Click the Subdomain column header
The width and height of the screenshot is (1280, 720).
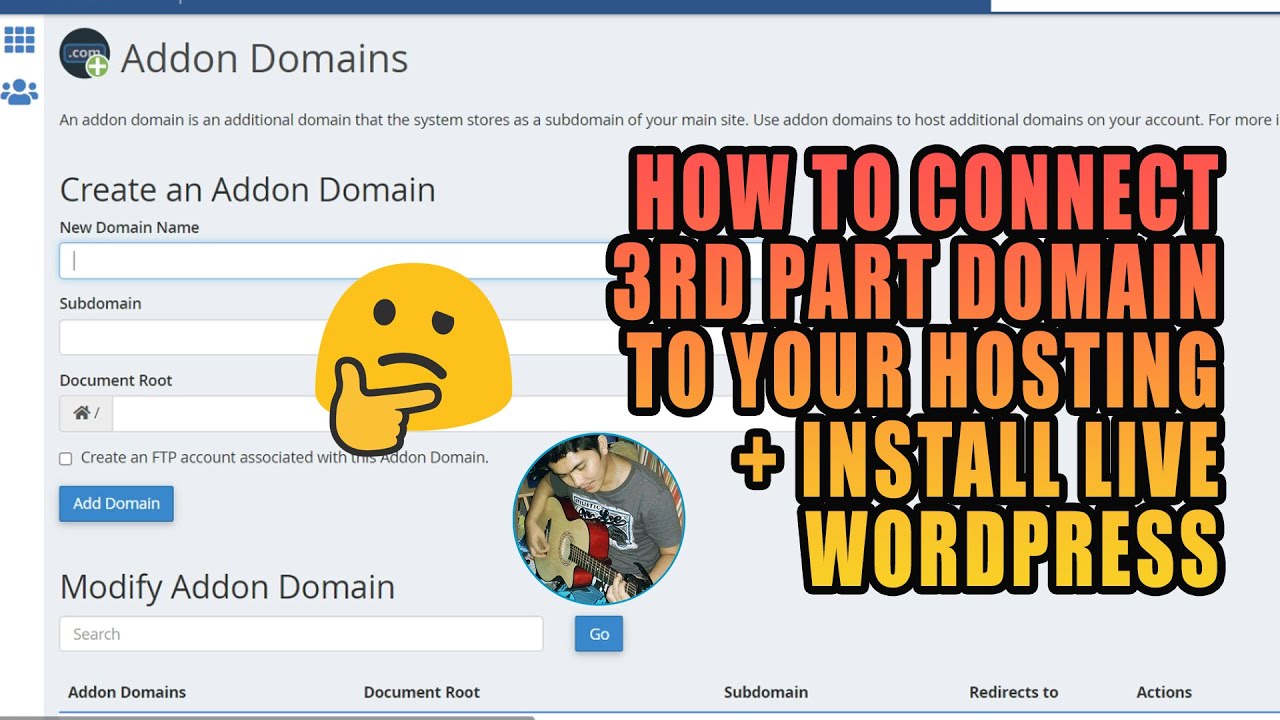pos(766,692)
